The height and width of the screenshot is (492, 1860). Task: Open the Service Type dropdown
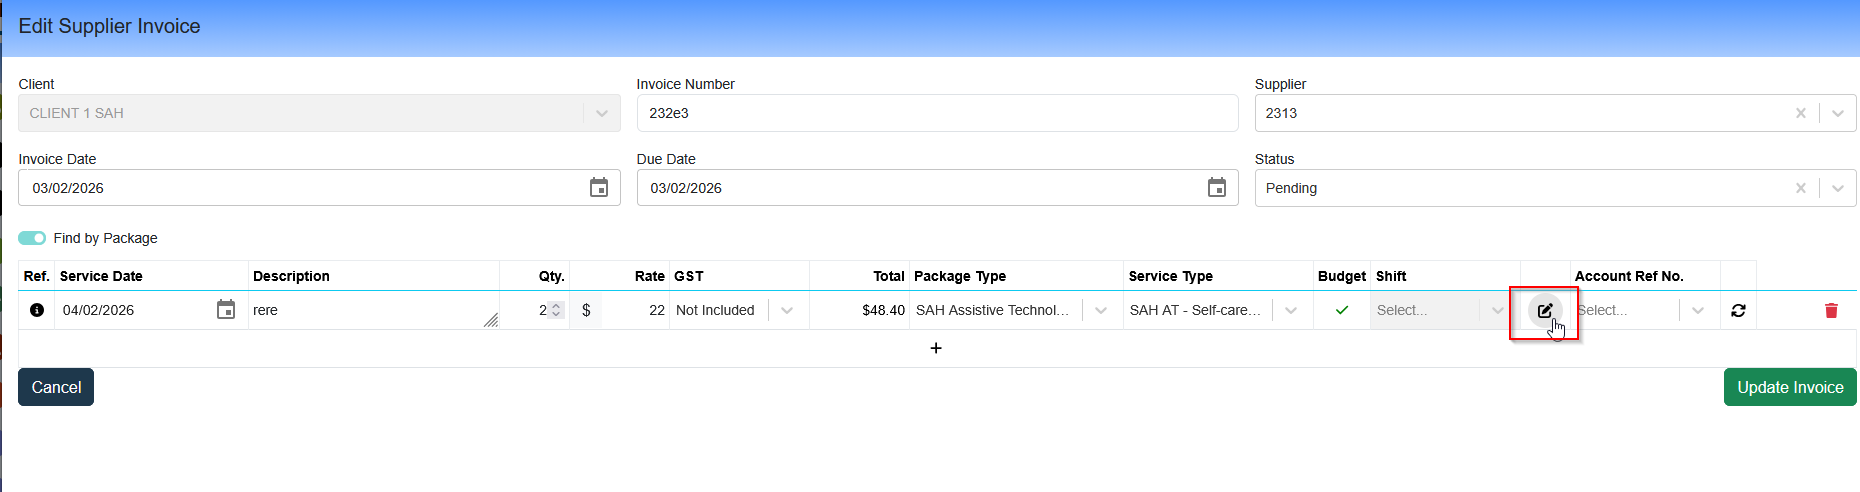point(1291,310)
